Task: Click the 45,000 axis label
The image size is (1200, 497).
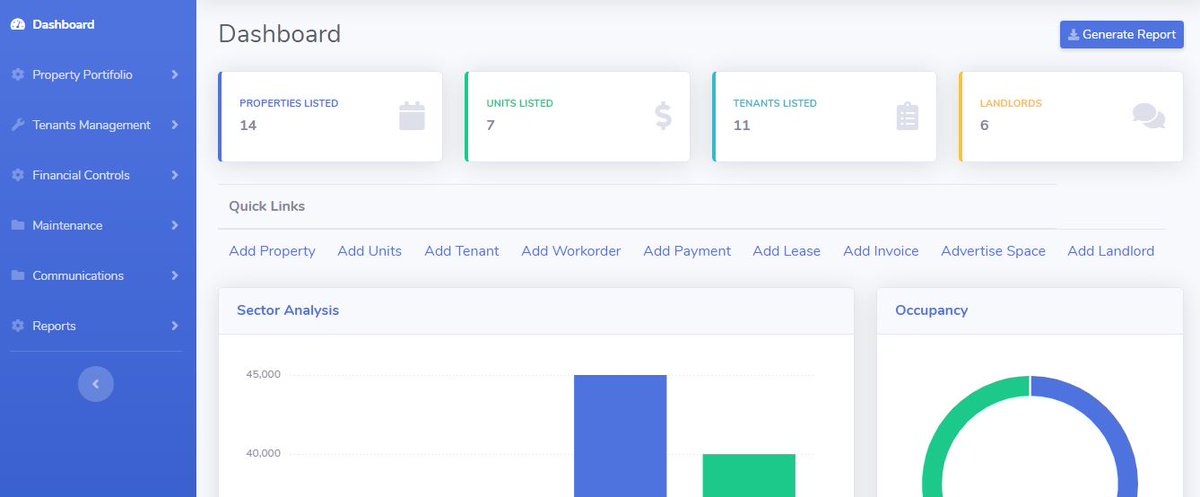Action: tap(263, 375)
